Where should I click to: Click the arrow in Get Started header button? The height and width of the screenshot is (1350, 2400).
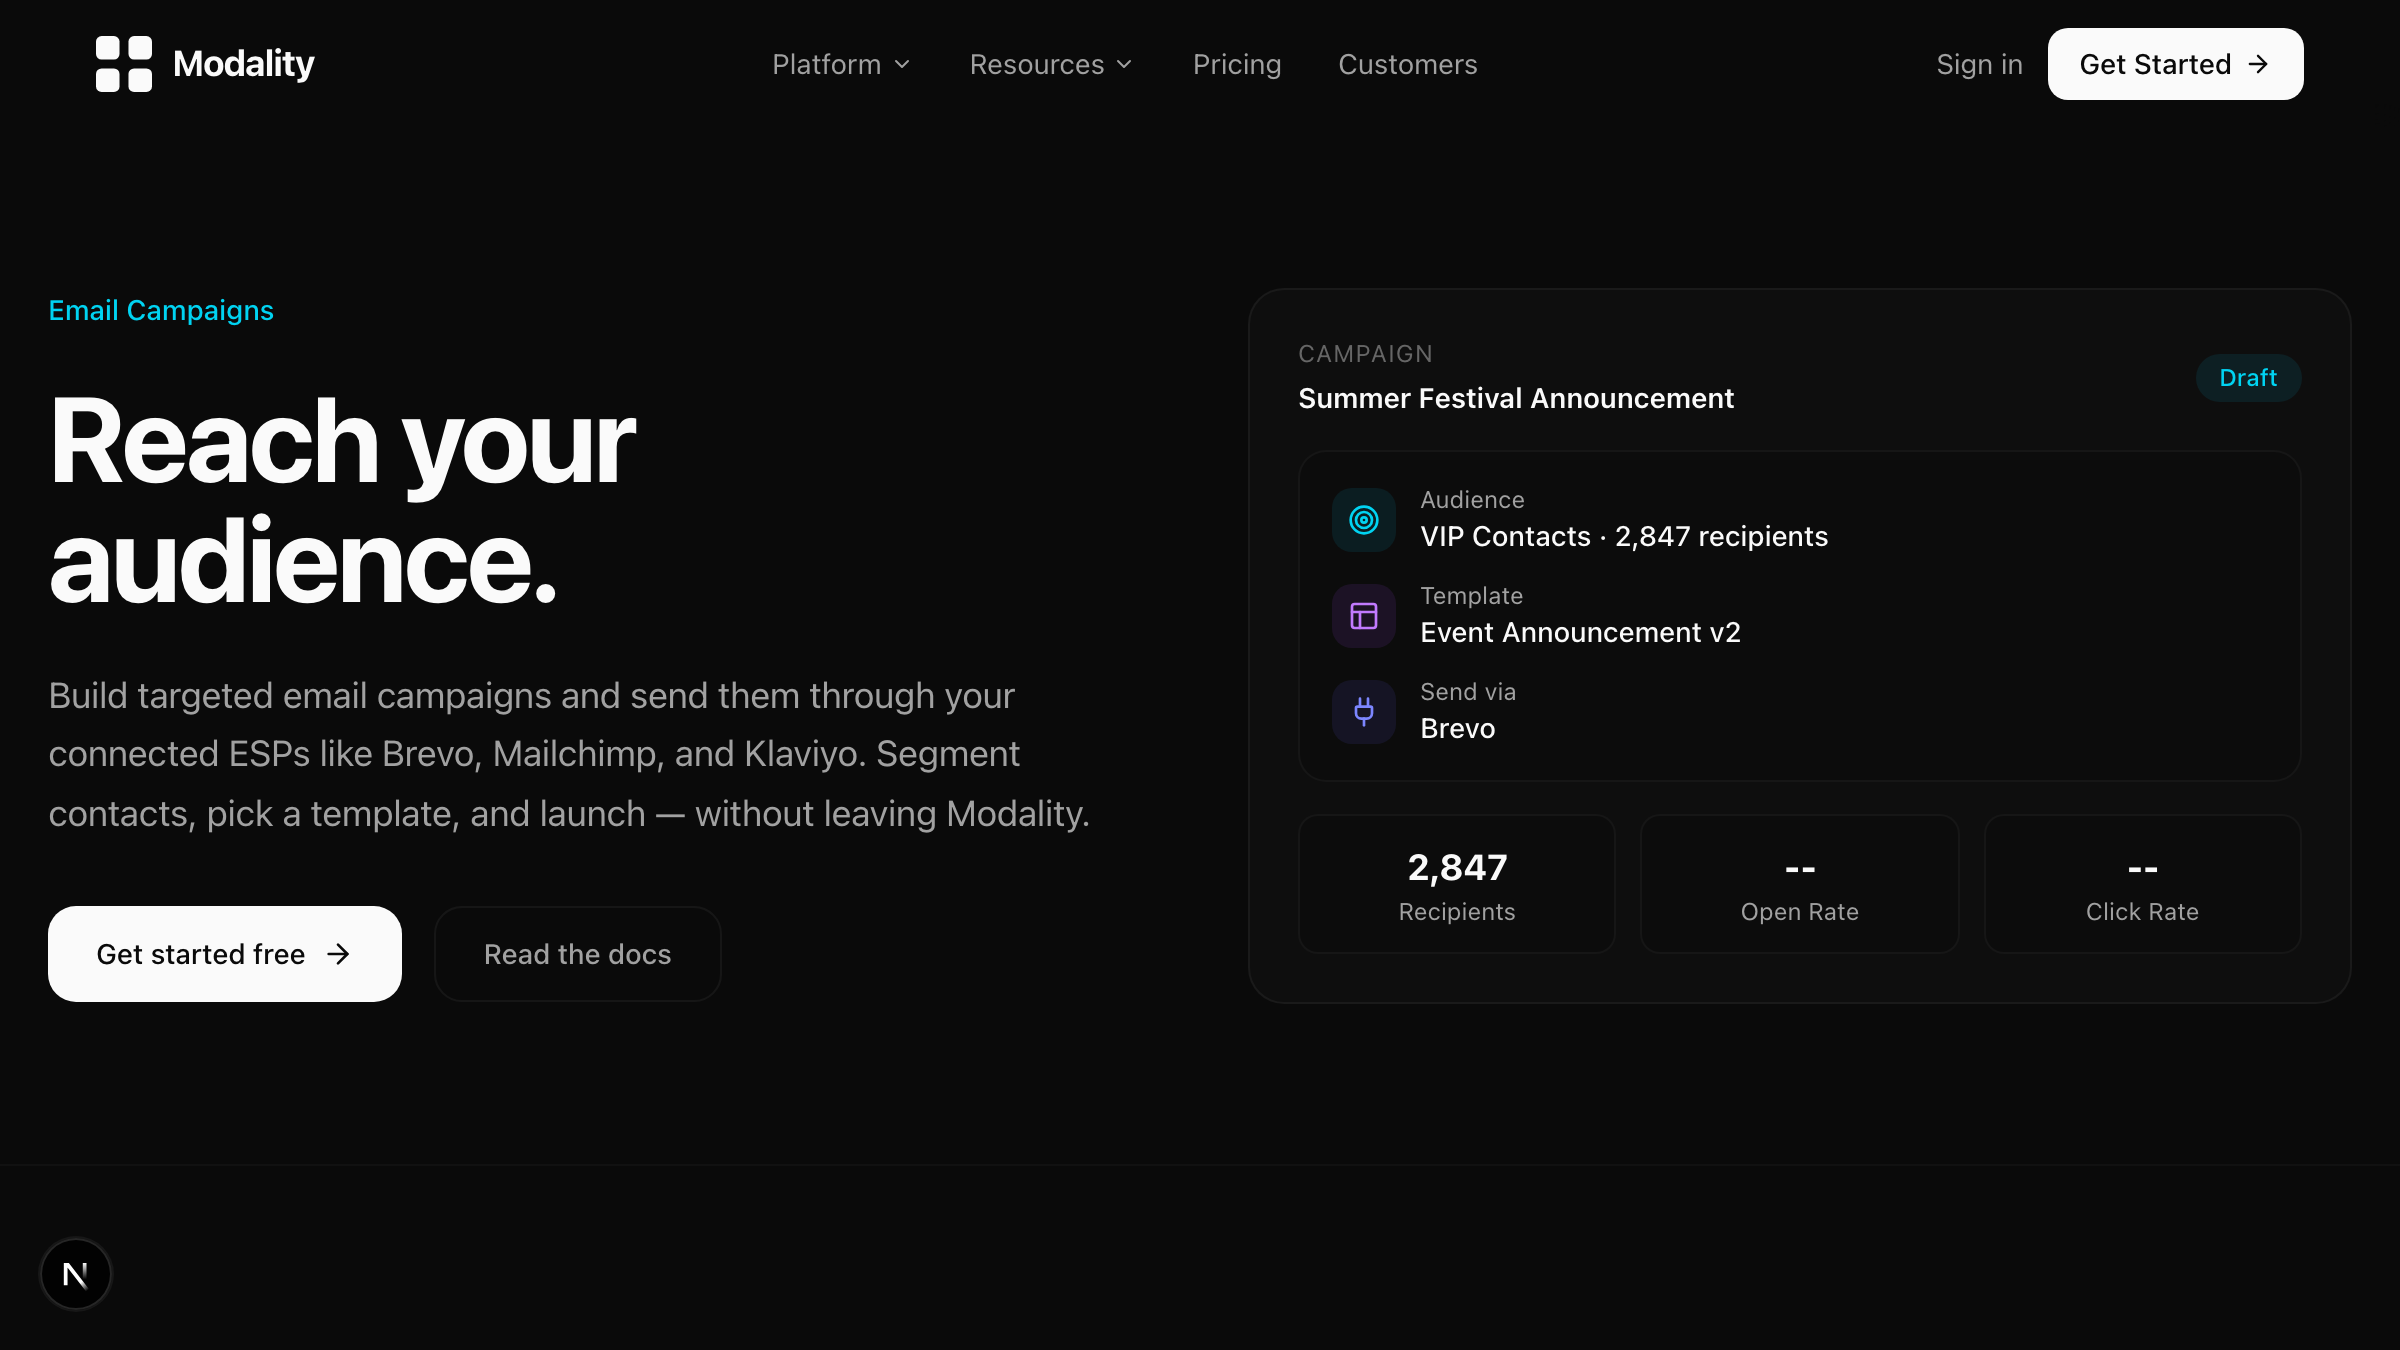tap(2258, 64)
